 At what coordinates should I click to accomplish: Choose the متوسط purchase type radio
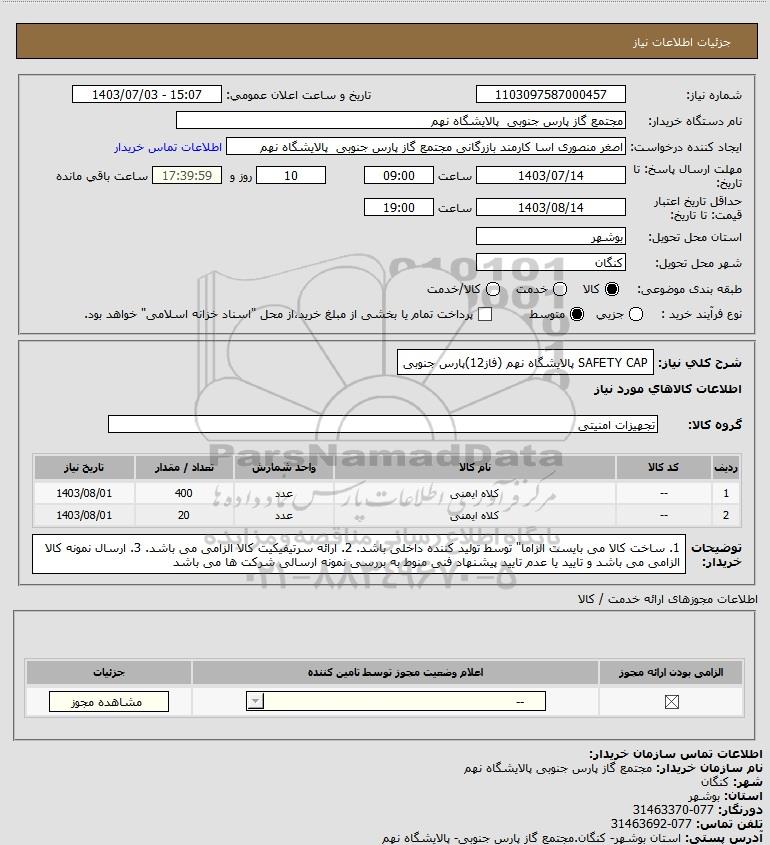577,314
